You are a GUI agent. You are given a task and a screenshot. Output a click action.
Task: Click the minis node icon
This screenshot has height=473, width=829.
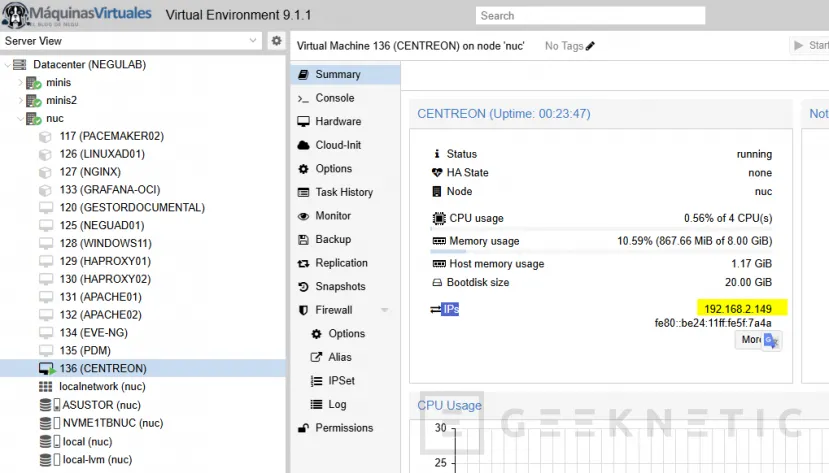(33, 82)
